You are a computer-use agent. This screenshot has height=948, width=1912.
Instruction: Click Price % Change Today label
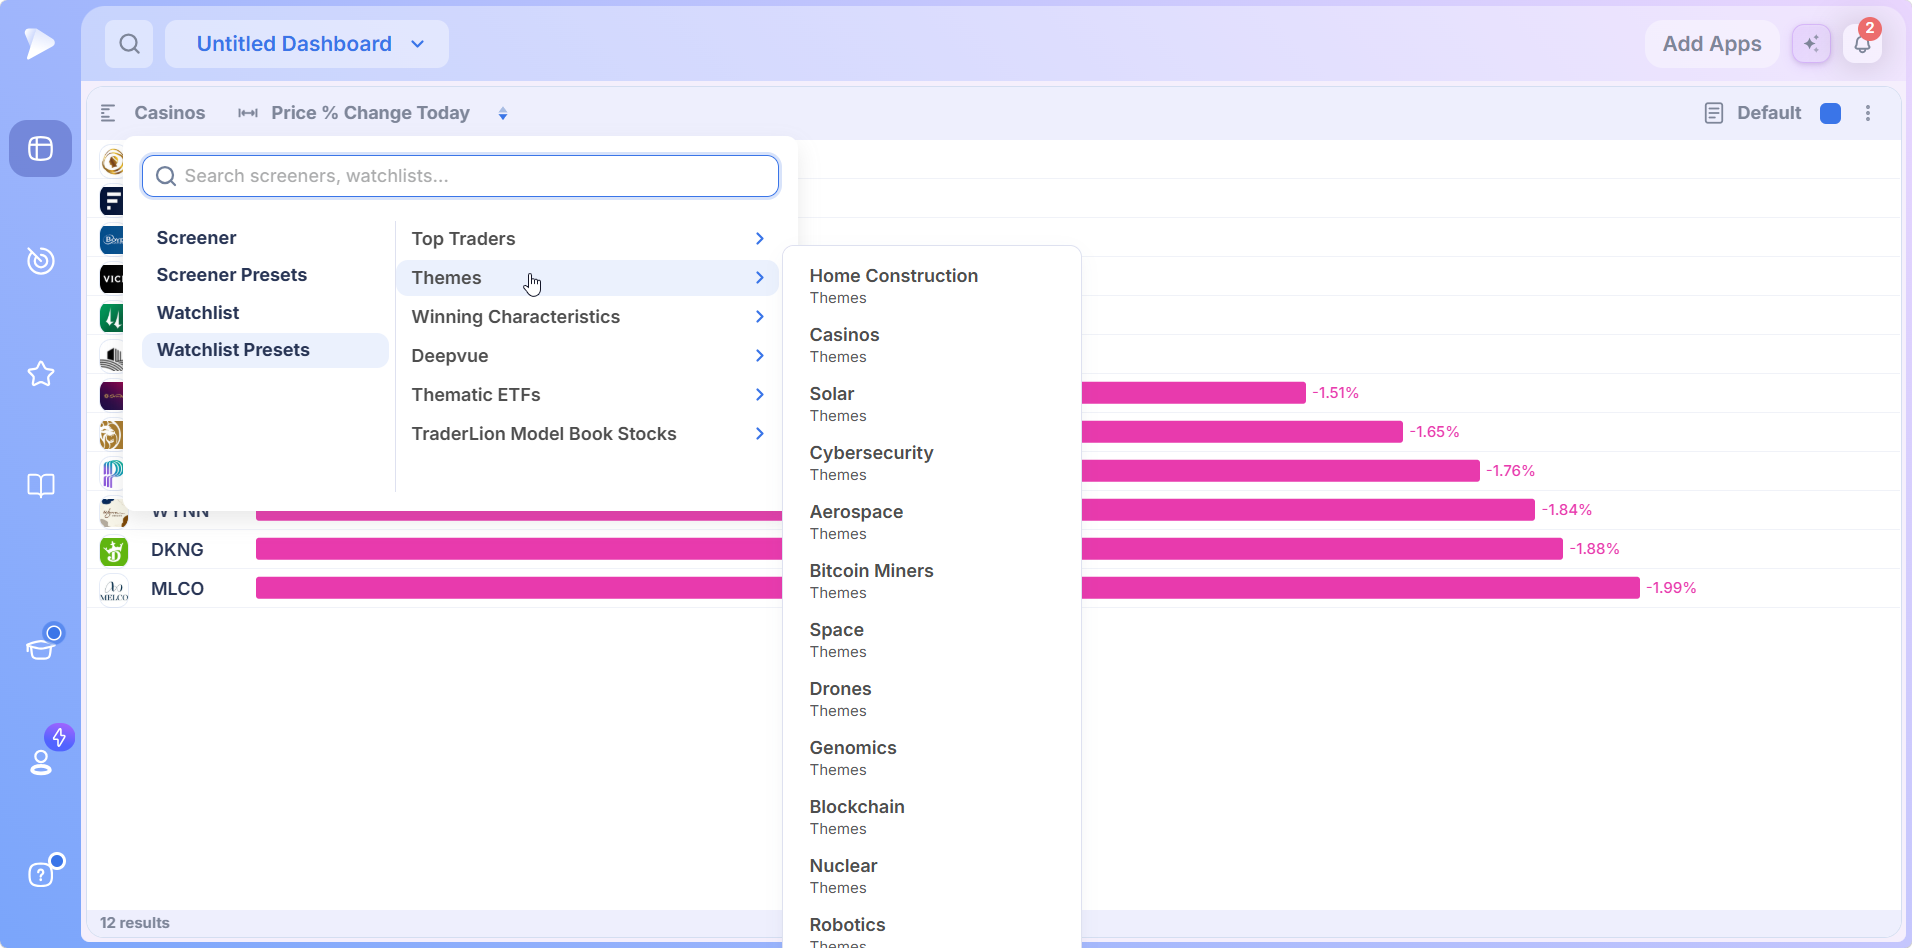(x=371, y=113)
